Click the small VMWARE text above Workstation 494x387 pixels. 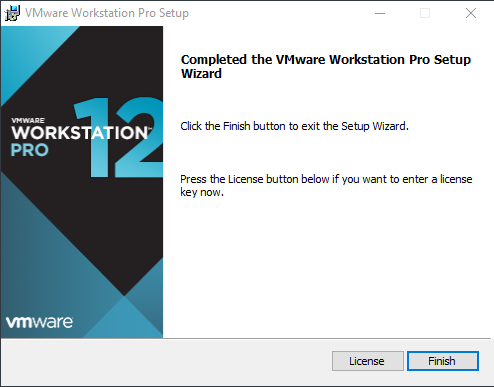point(28,120)
